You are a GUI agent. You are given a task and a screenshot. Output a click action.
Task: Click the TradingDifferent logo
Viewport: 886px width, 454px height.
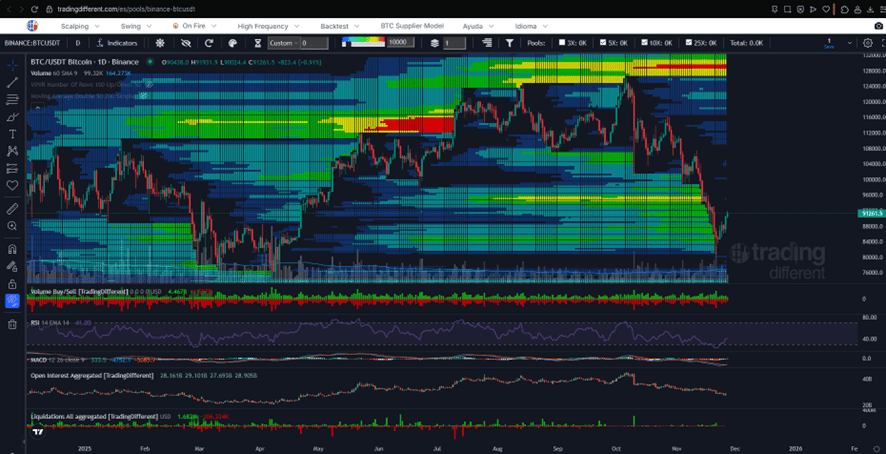click(x=32, y=25)
